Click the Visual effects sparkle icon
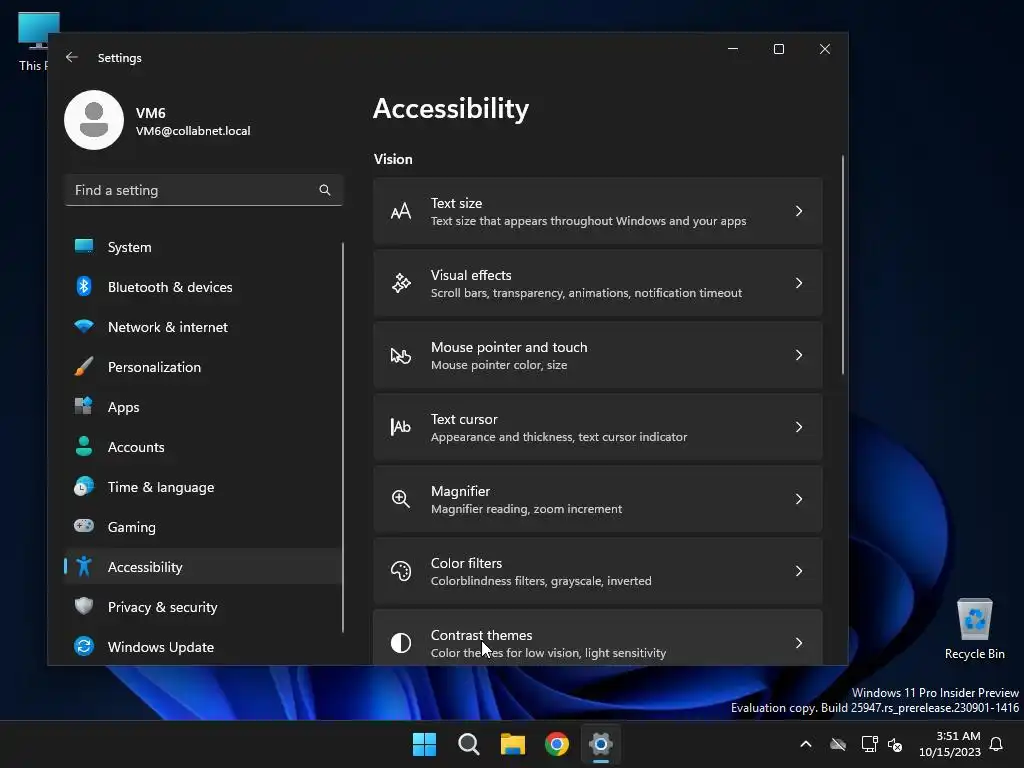 400,283
